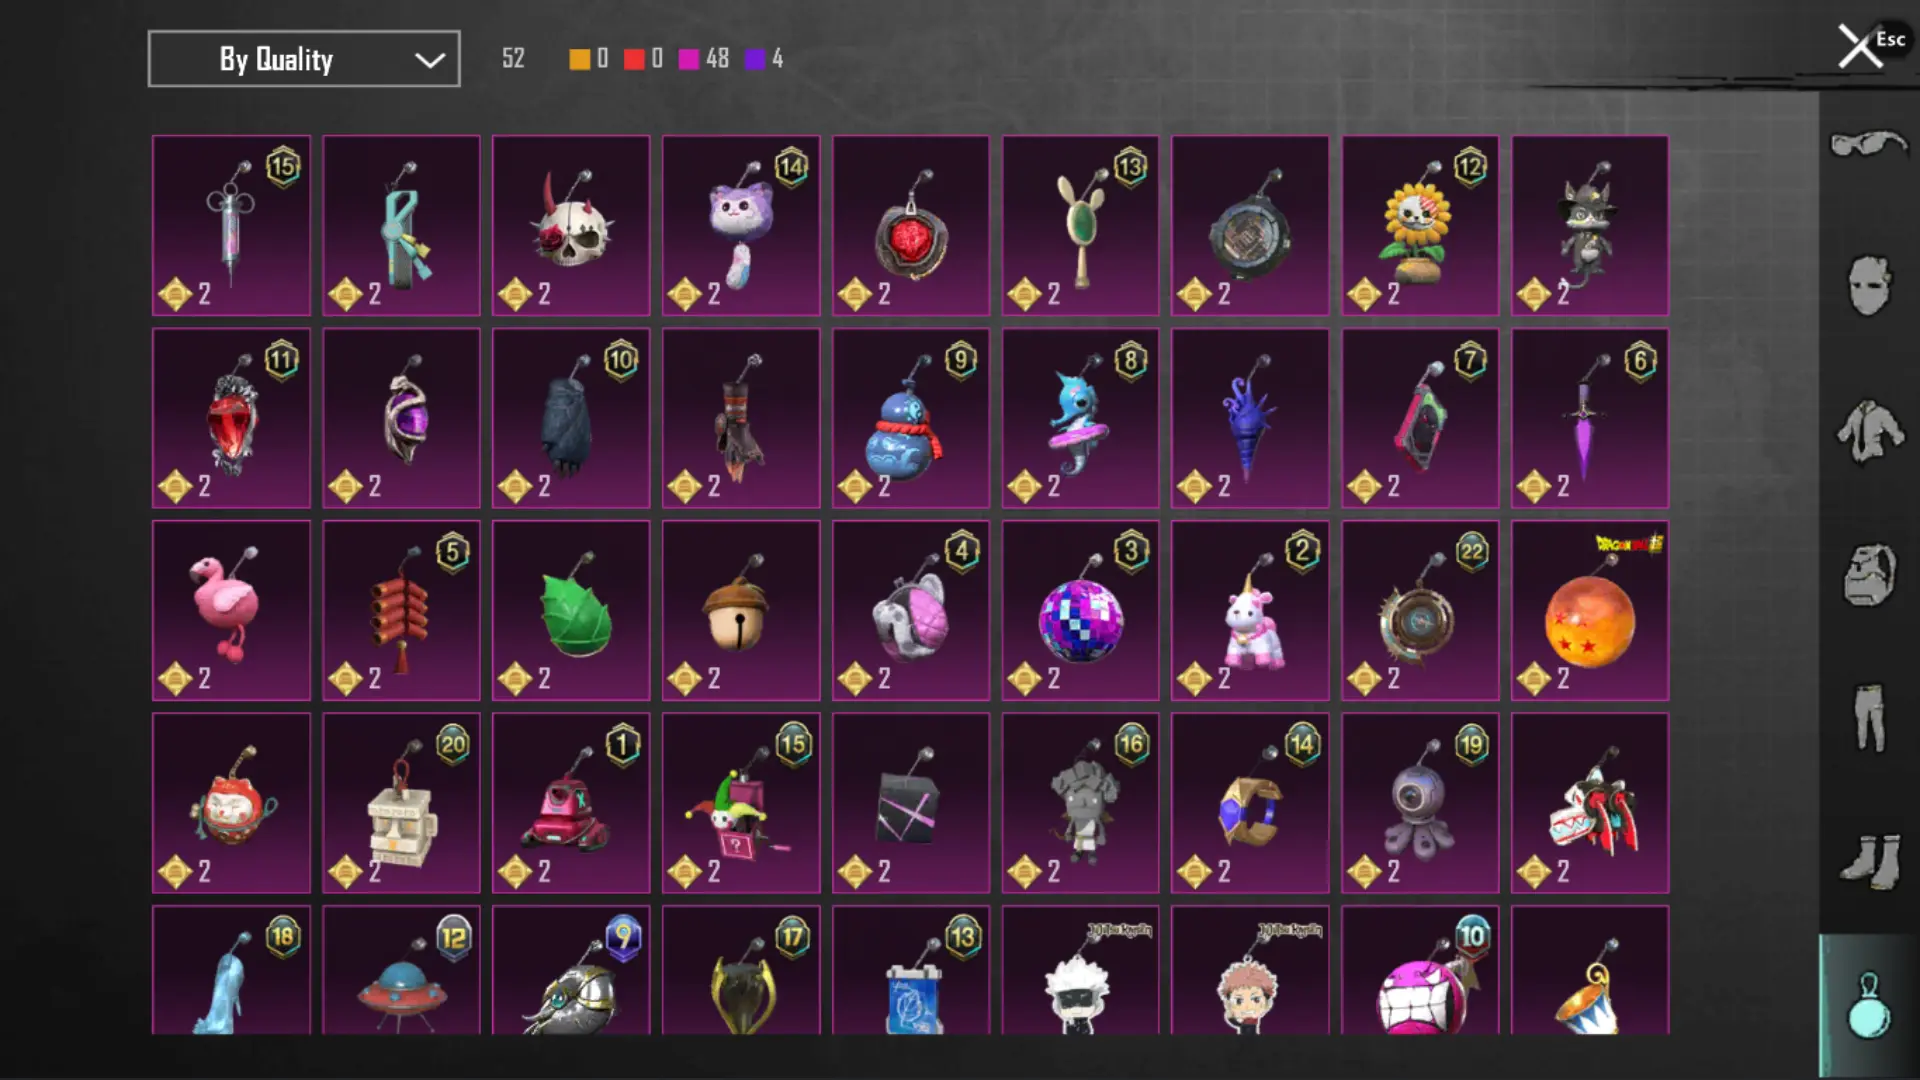Select the ornament charm category tab
1920x1080 pixels.
pyautogui.click(x=1869, y=1005)
